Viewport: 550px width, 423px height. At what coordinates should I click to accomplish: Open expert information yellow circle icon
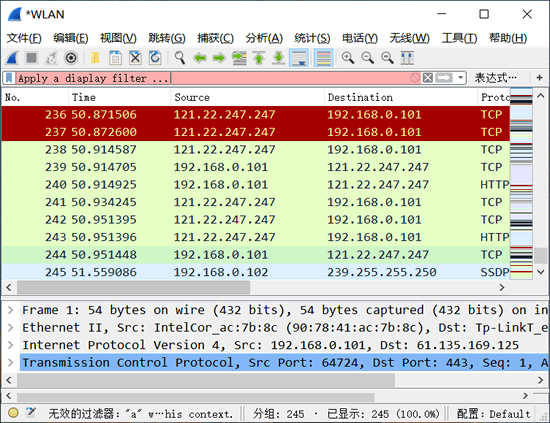[13, 413]
